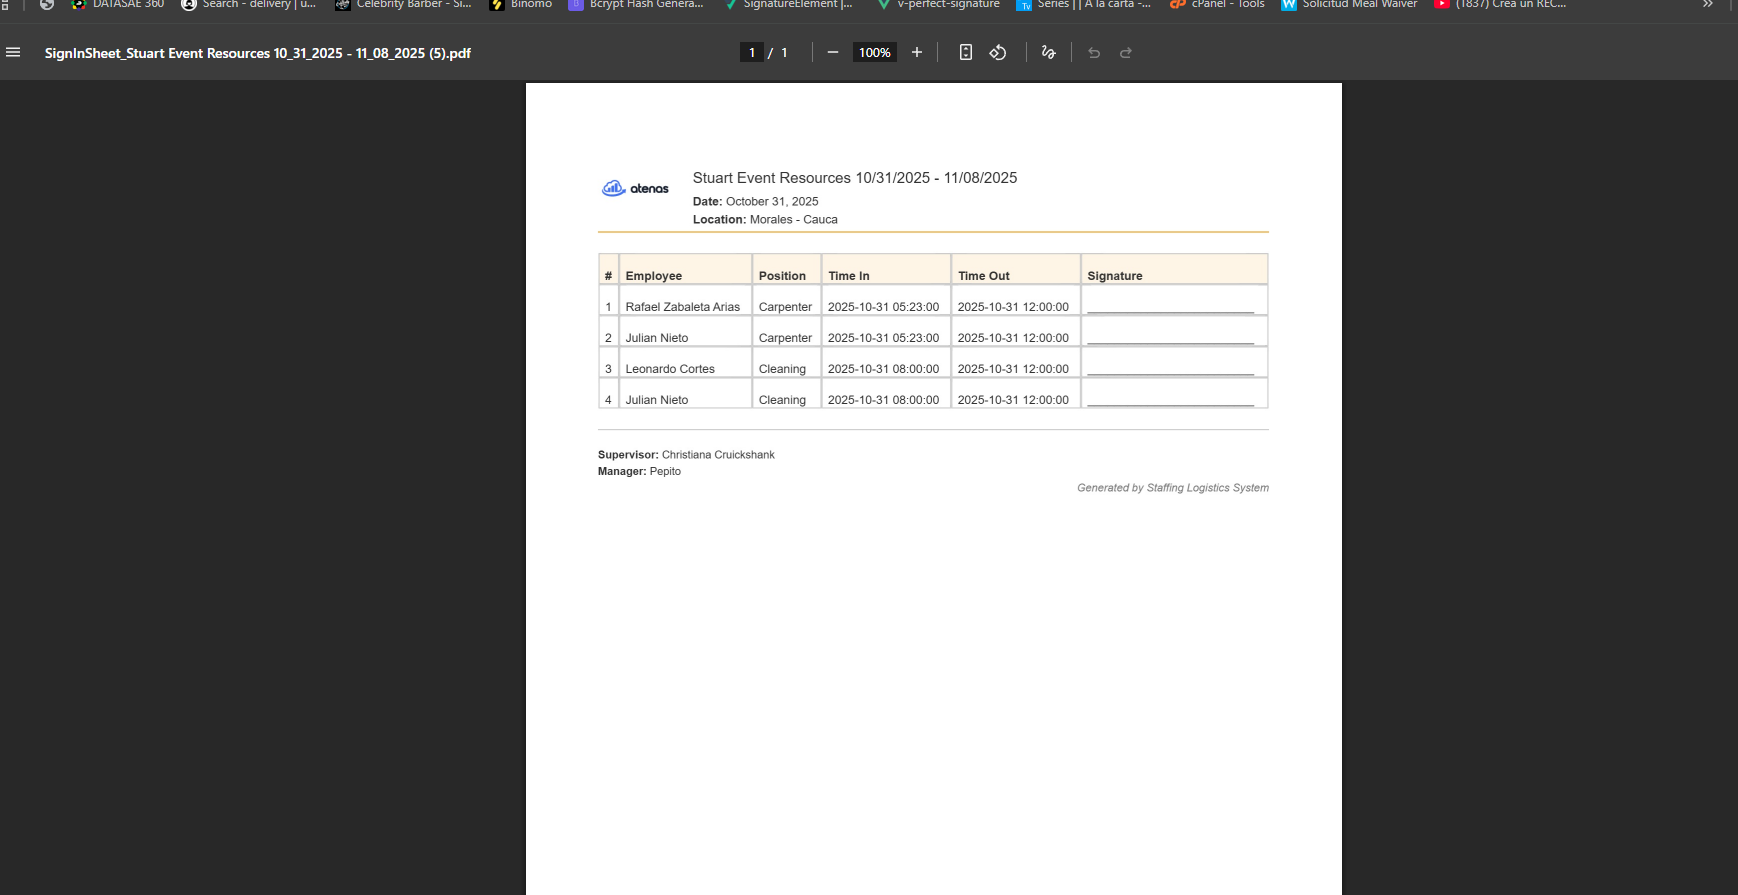Open the Bcrypt Hash Generator bookmark
The width and height of the screenshot is (1738, 895).
click(636, 5)
